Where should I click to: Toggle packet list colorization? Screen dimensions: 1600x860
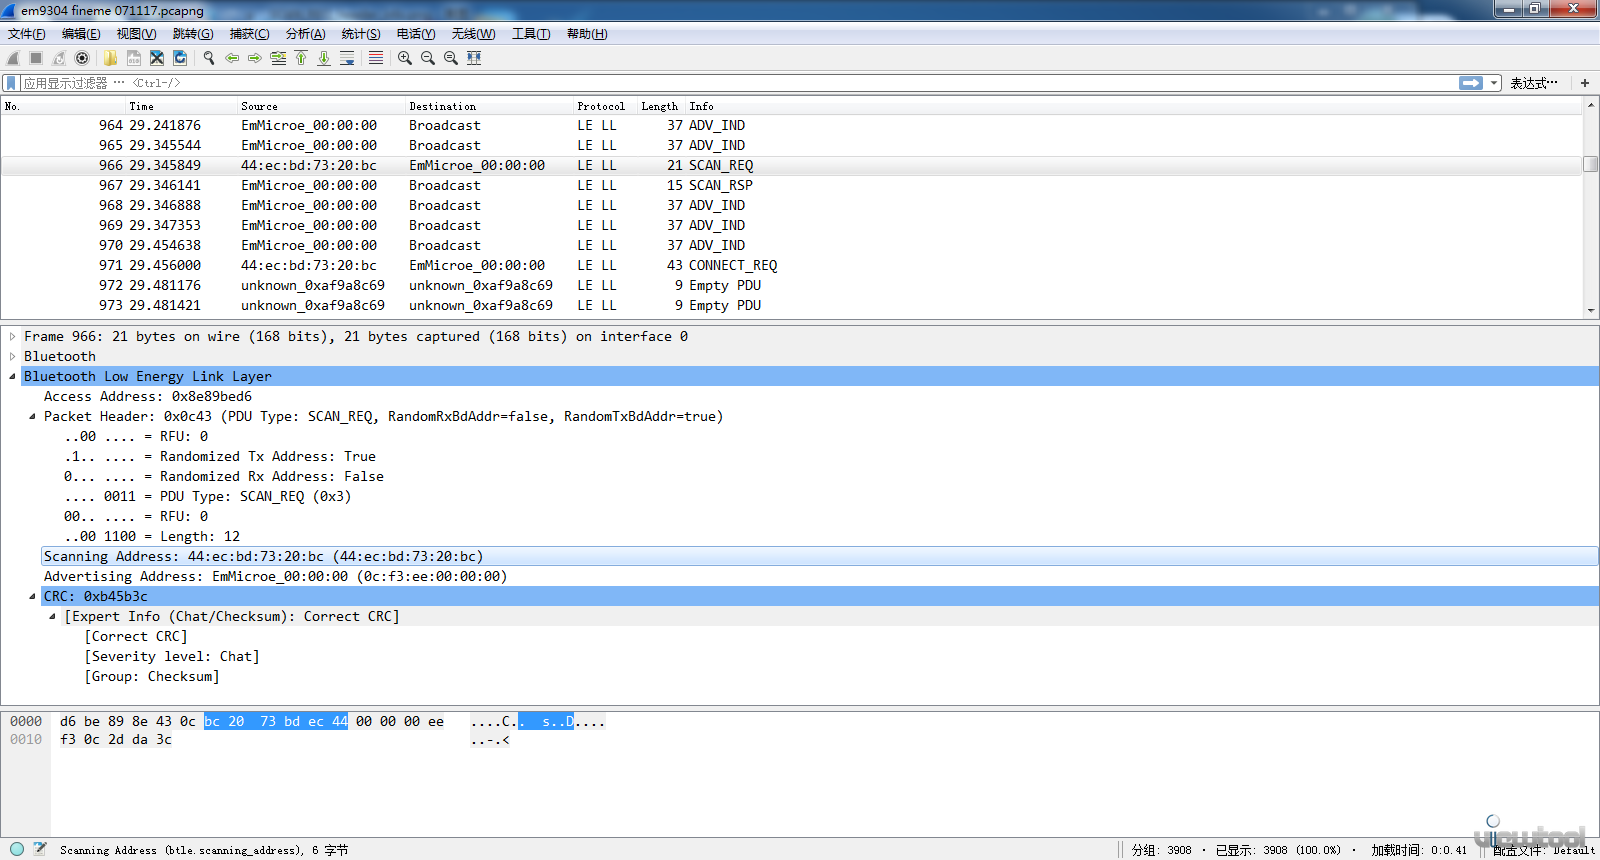(376, 58)
